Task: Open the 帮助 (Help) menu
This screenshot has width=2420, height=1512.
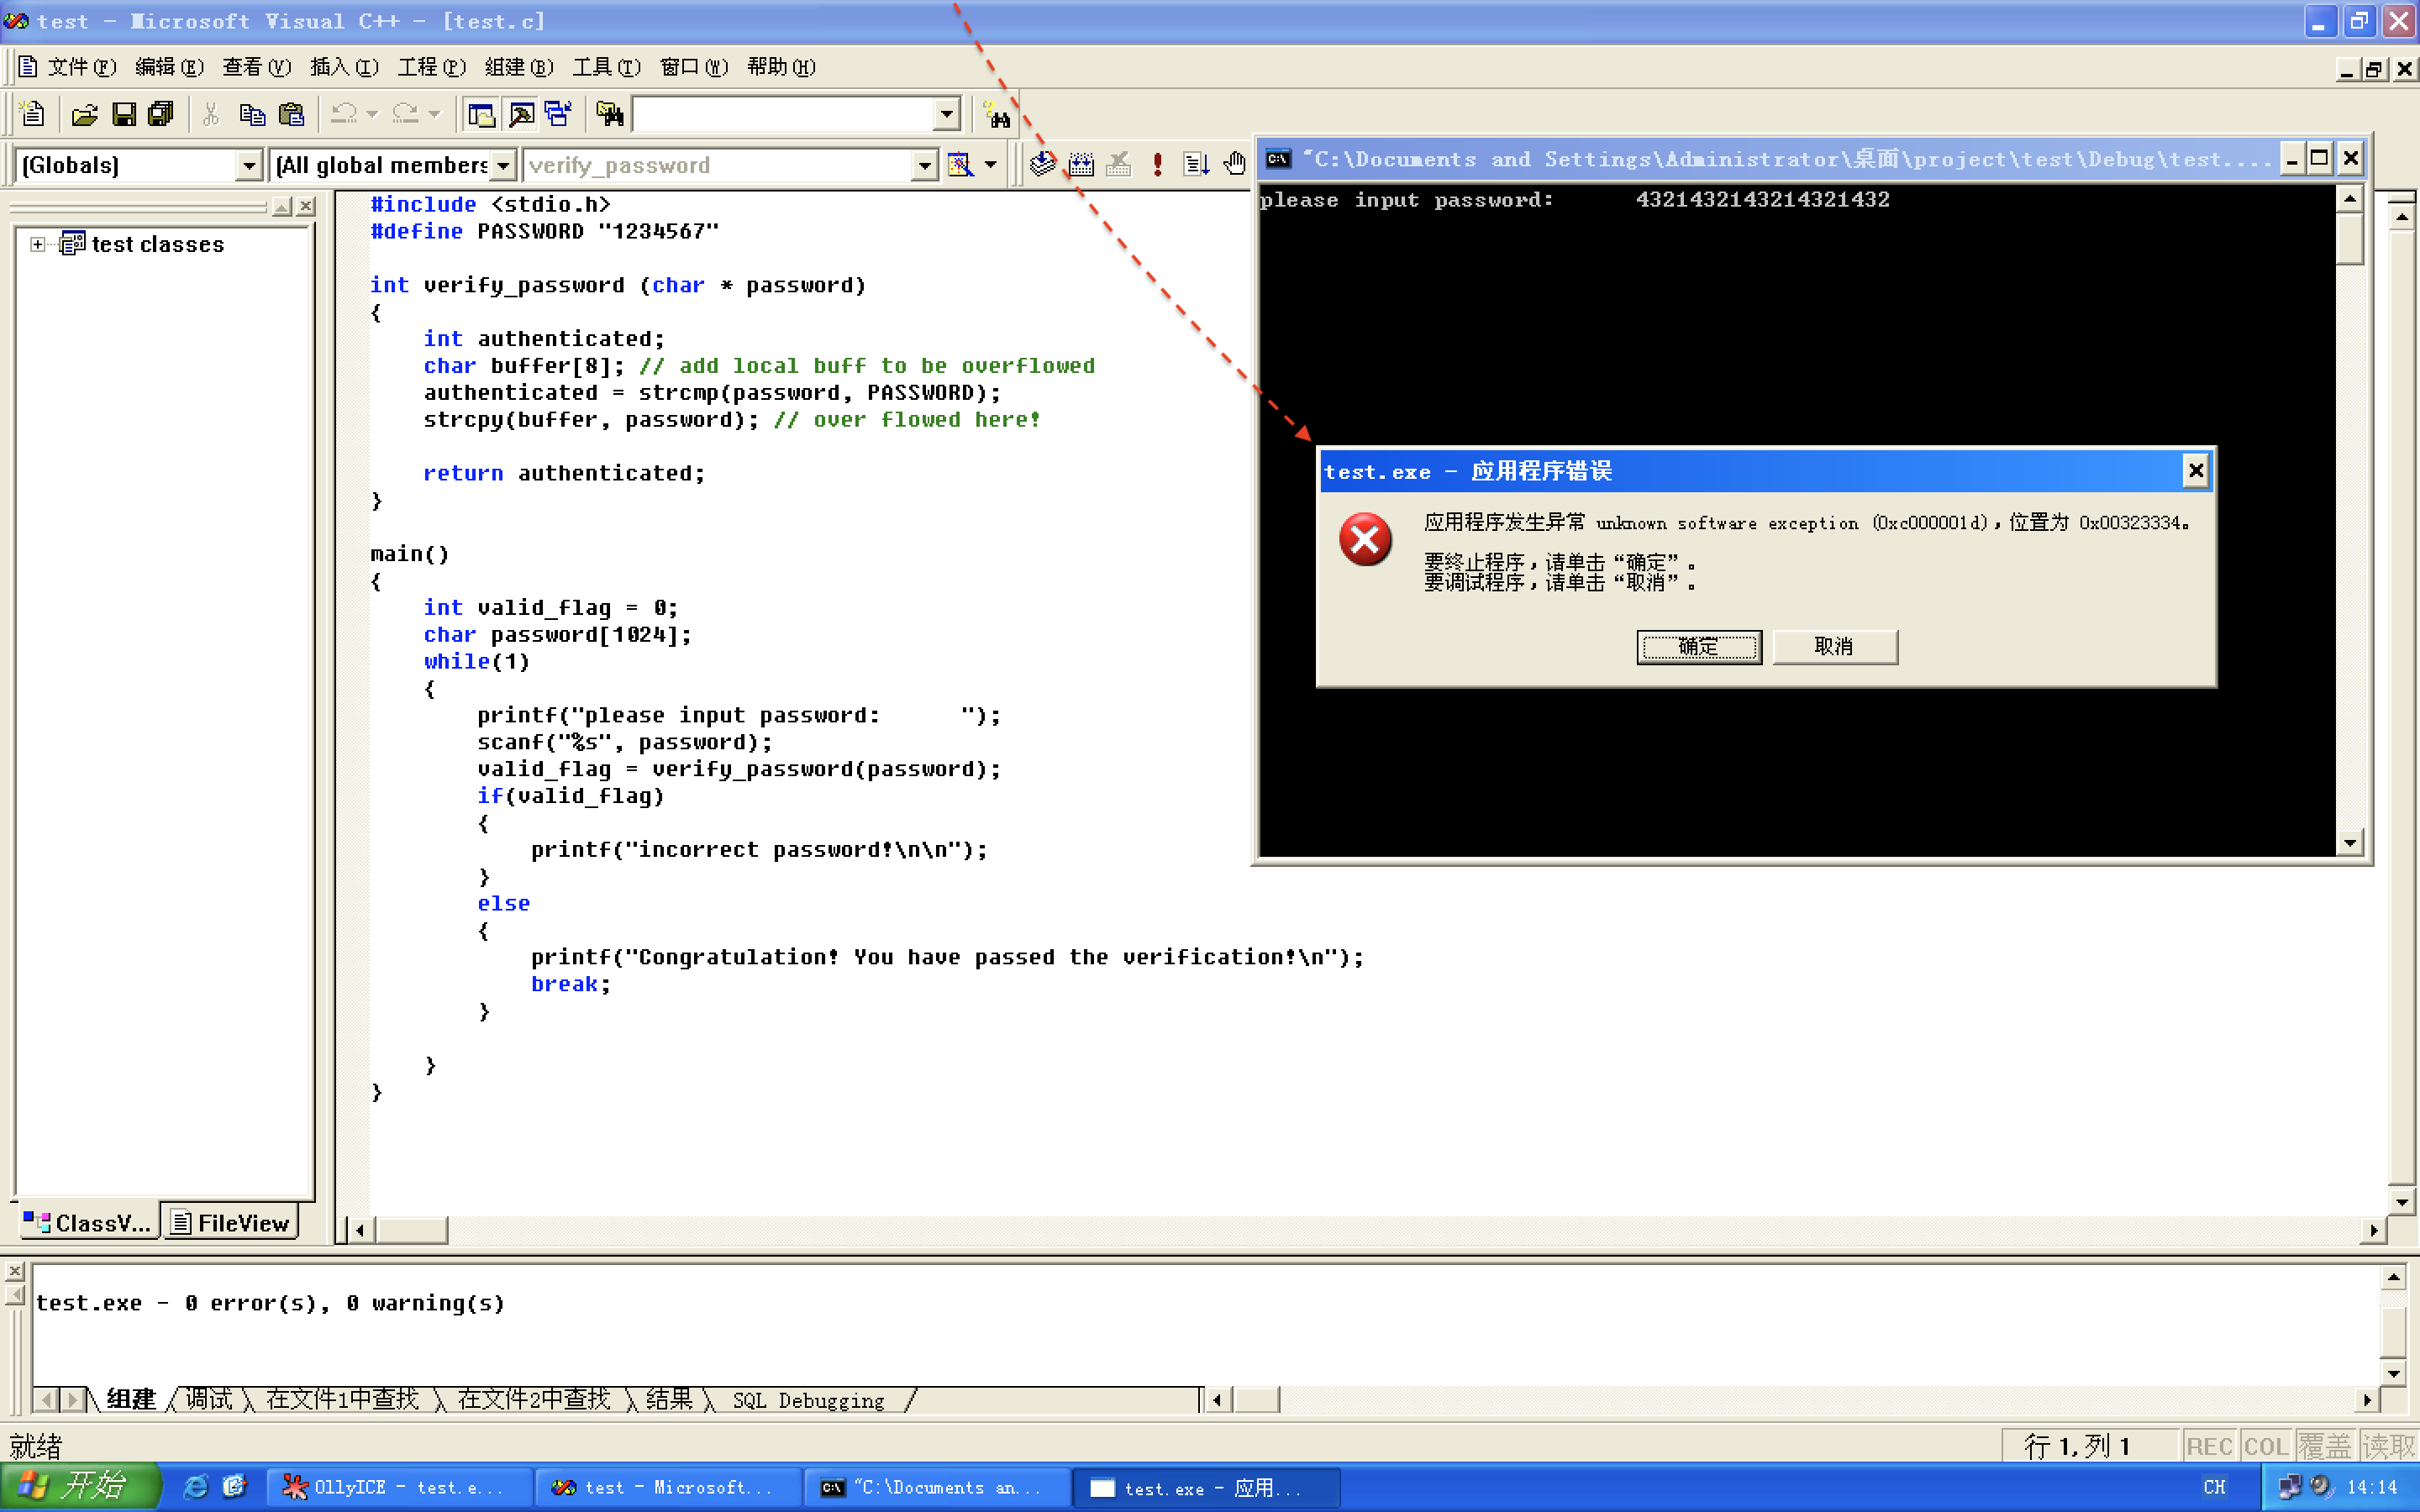Action: (781, 67)
